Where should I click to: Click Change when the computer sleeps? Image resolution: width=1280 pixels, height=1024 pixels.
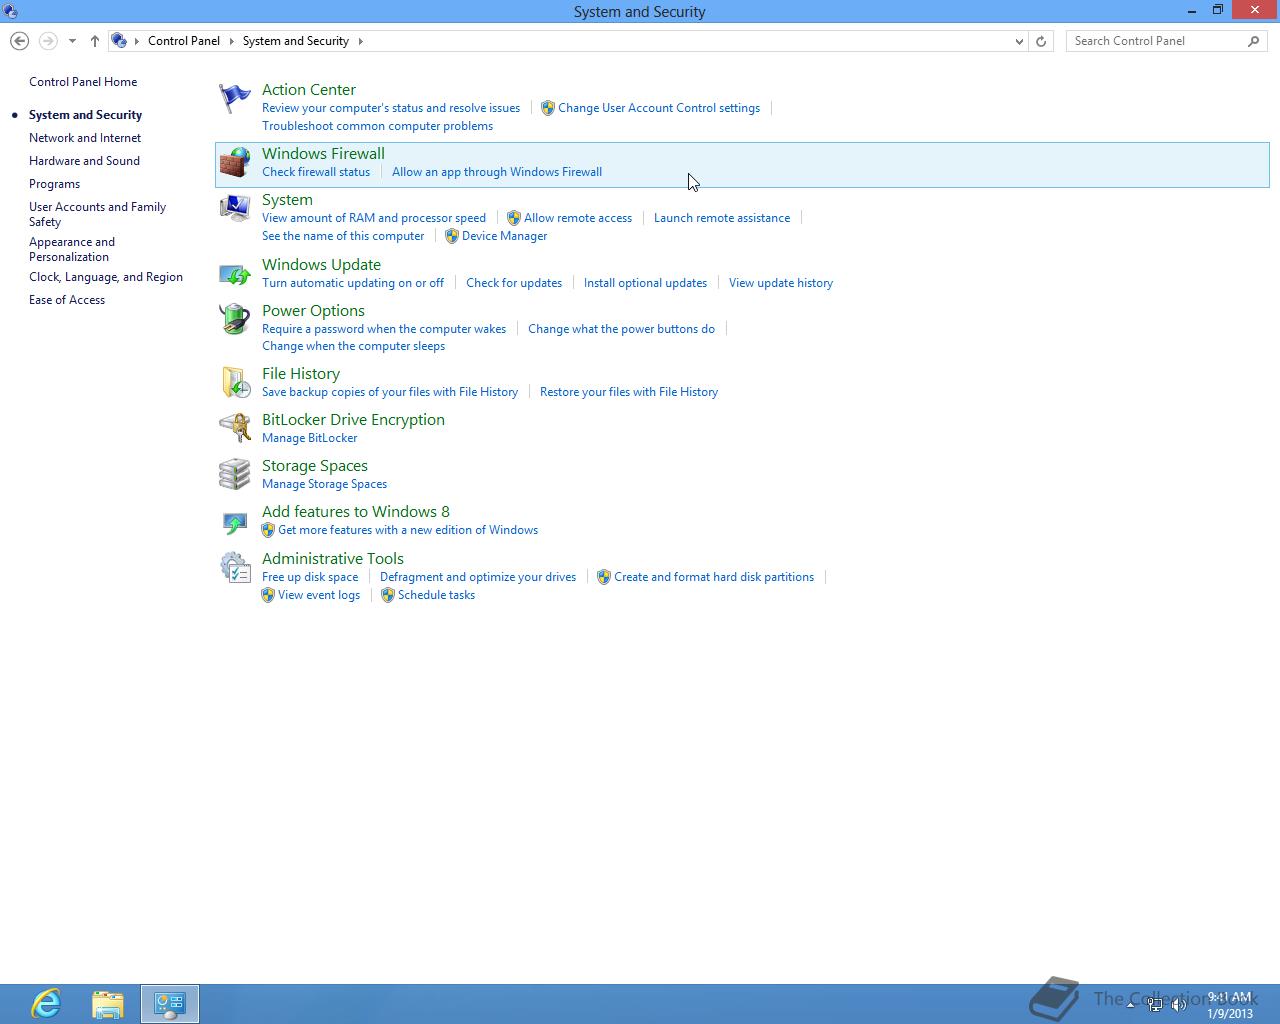(x=353, y=346)
